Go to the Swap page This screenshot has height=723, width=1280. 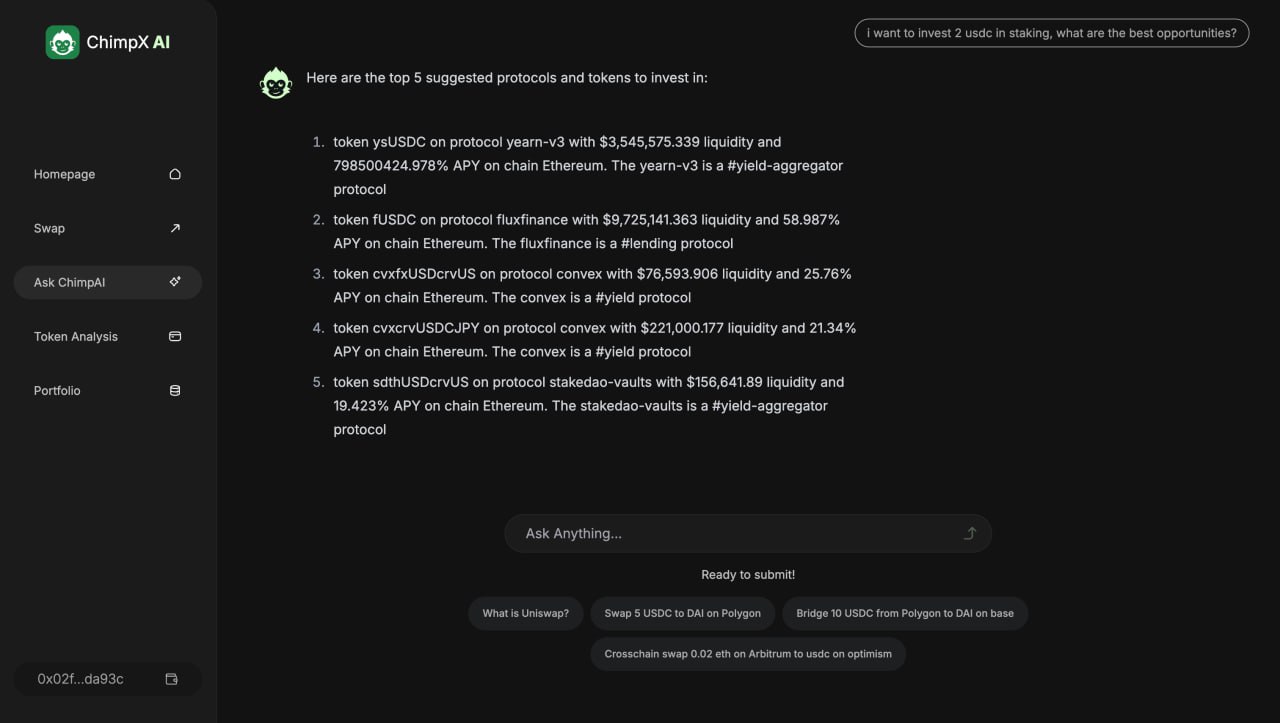(x=49, y=228)
